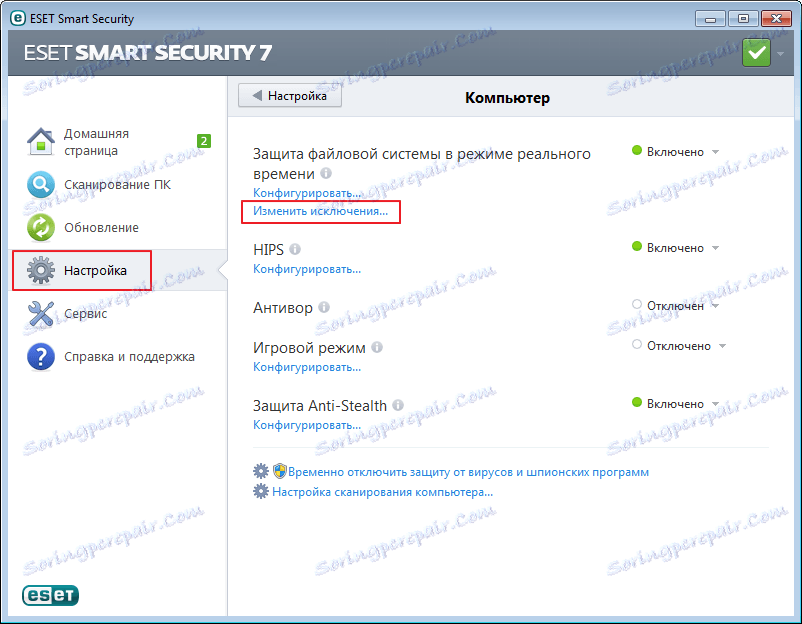The width and height of the screenshot is (802, 624).
Task: Click Включено text for real-time protection
Action: pyautogui.click(x=675, y=152)
